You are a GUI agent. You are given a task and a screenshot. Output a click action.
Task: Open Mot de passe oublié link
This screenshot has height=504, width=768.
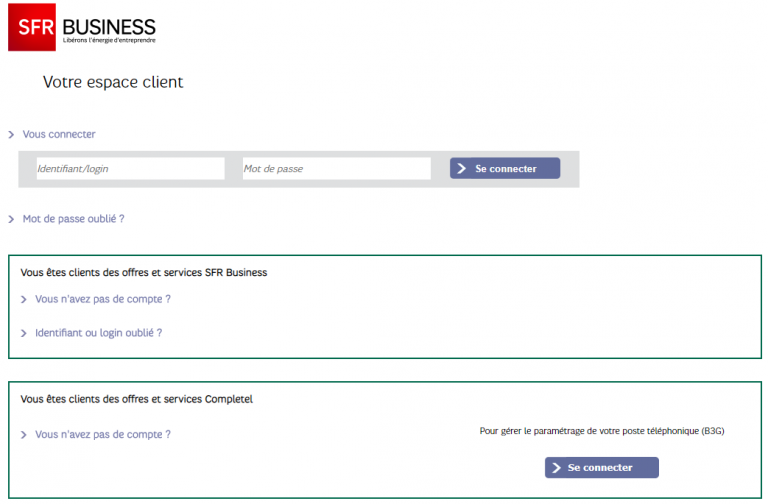click(73, 219)
